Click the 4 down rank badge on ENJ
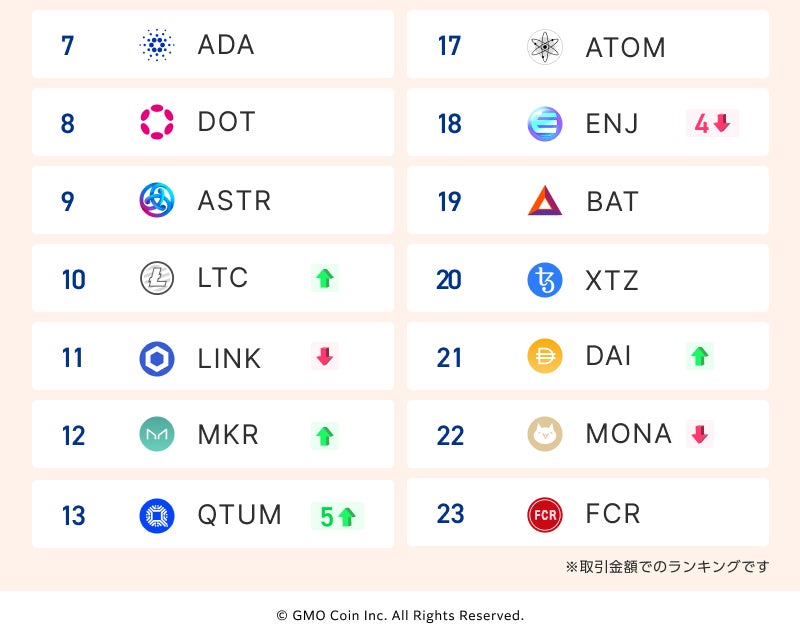Viewport: 800px width, 638px height. [x=712, y=123]
